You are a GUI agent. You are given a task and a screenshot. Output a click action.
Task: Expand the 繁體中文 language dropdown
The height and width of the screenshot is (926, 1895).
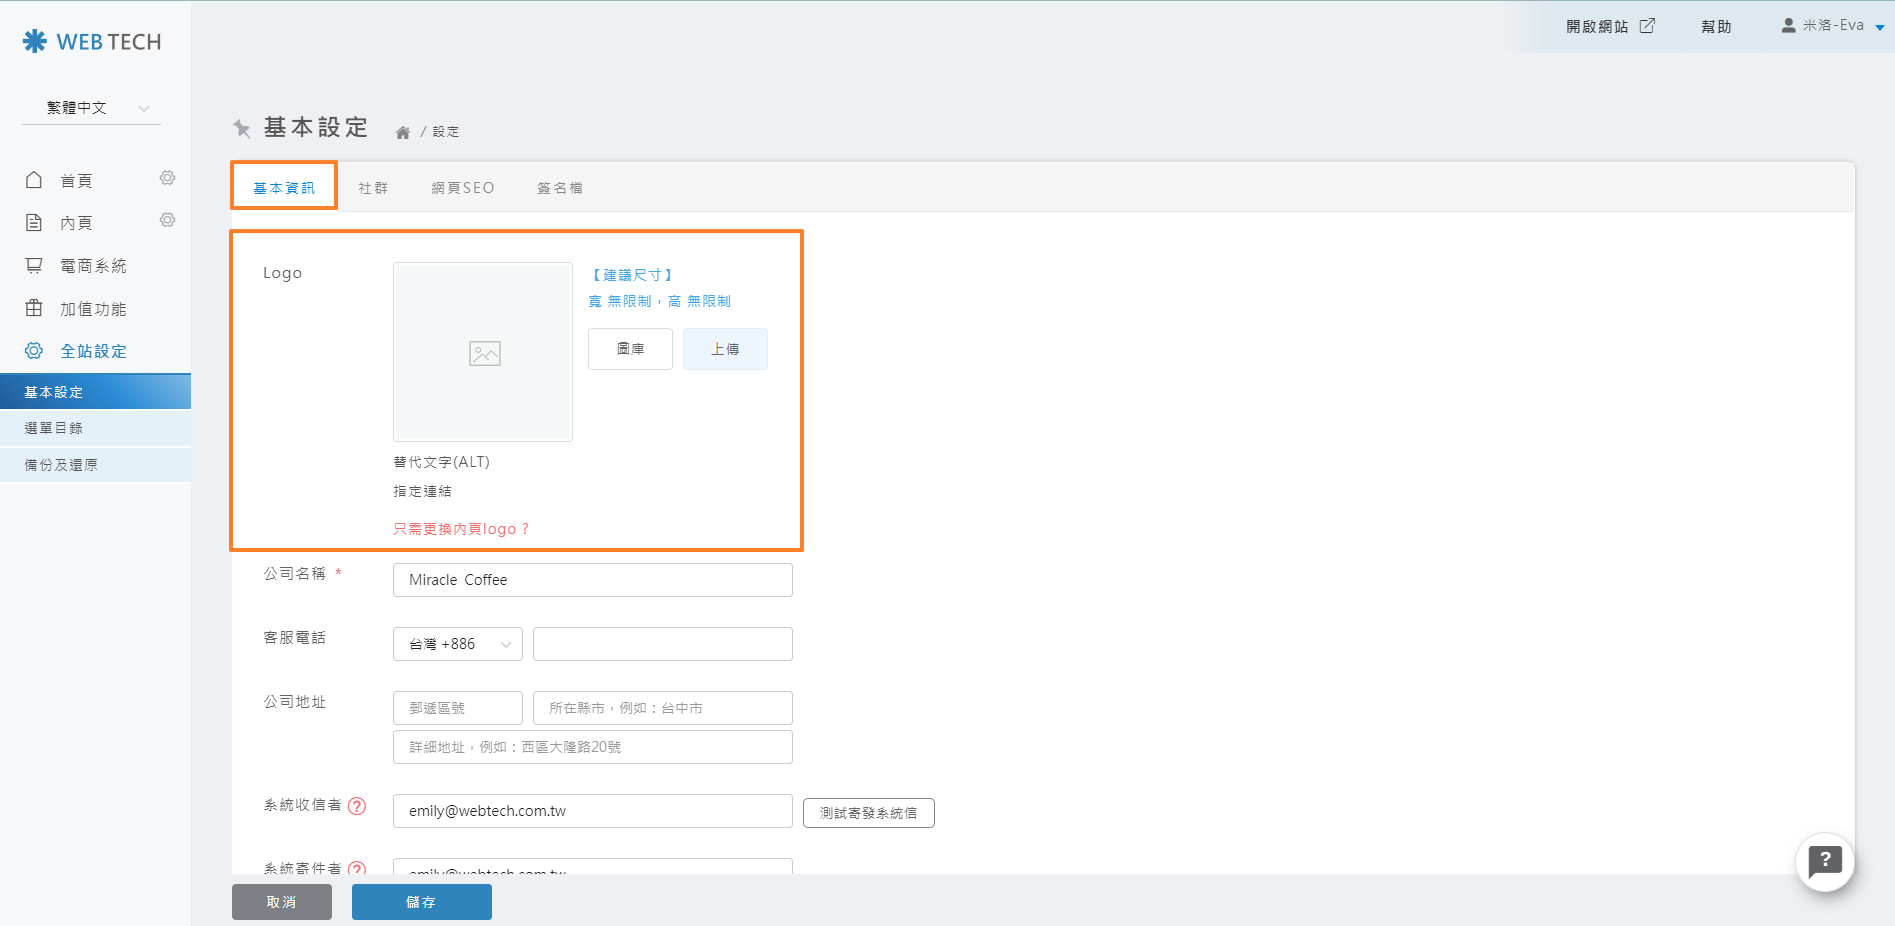pyautogui.click(x=92, y=108)
